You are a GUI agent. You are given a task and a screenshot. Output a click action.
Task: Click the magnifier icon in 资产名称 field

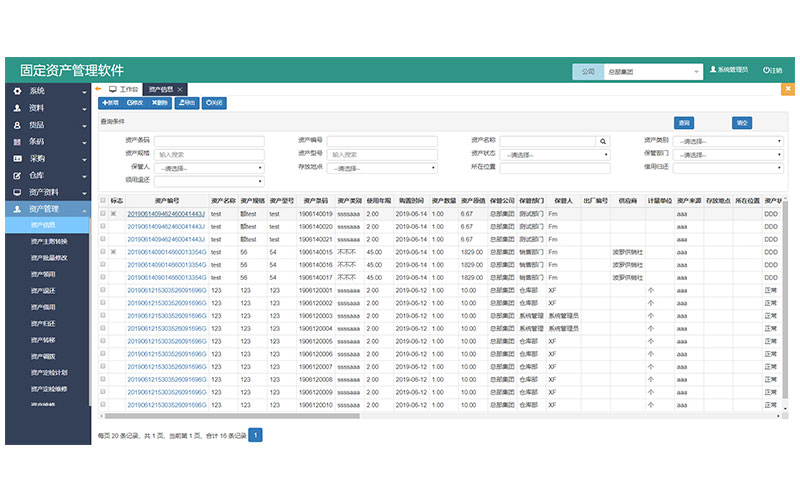point(603,141)
